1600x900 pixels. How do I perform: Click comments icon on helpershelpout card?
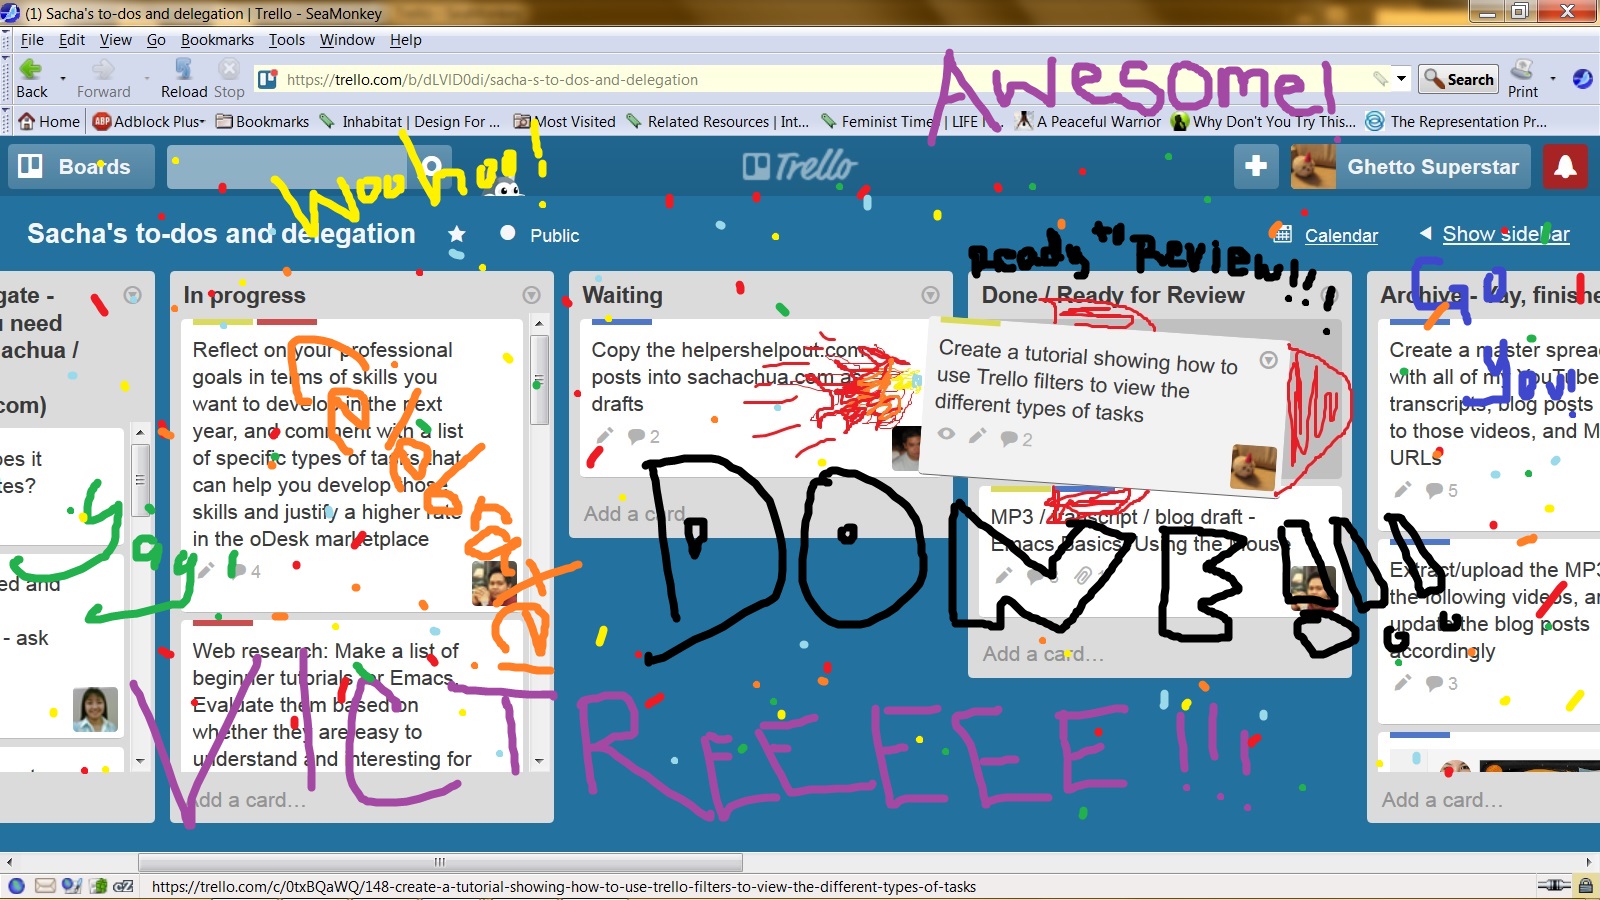[636, 436]
